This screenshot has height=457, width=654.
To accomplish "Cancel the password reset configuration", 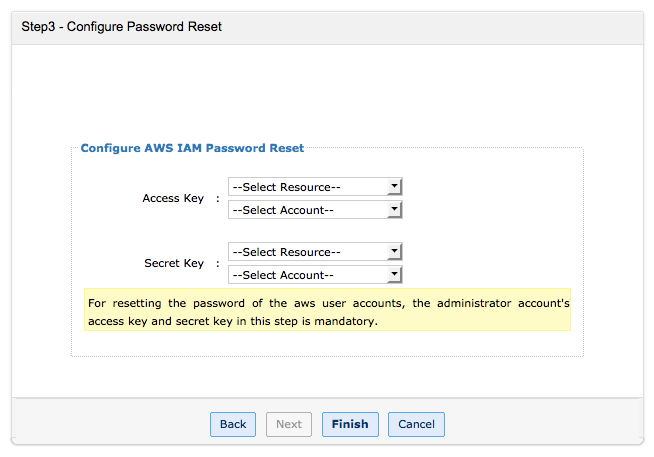I will pos(416,424).
